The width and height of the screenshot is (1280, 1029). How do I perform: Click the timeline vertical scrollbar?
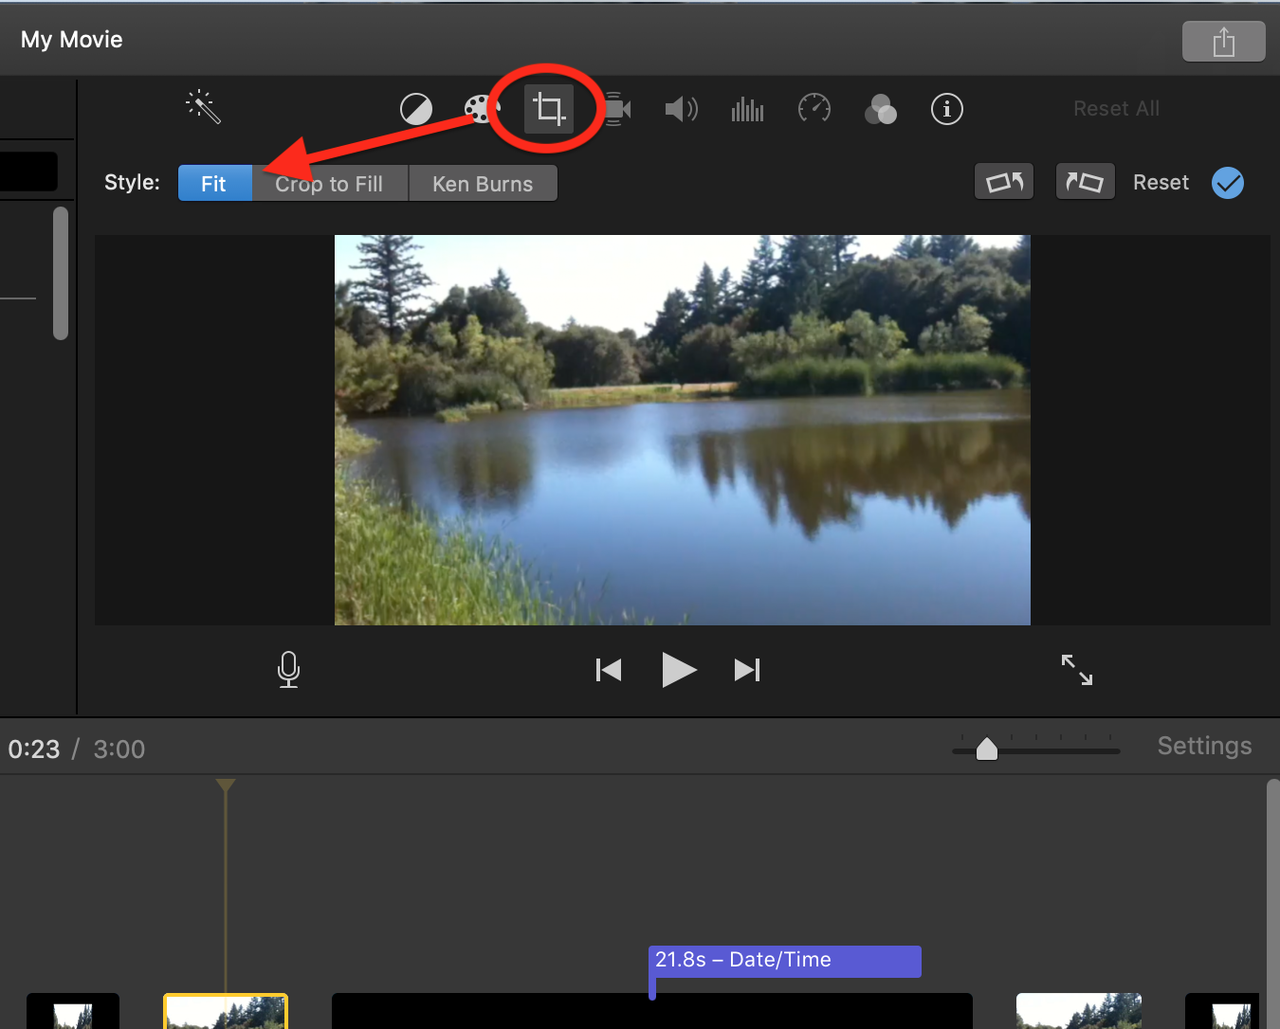1272,904
